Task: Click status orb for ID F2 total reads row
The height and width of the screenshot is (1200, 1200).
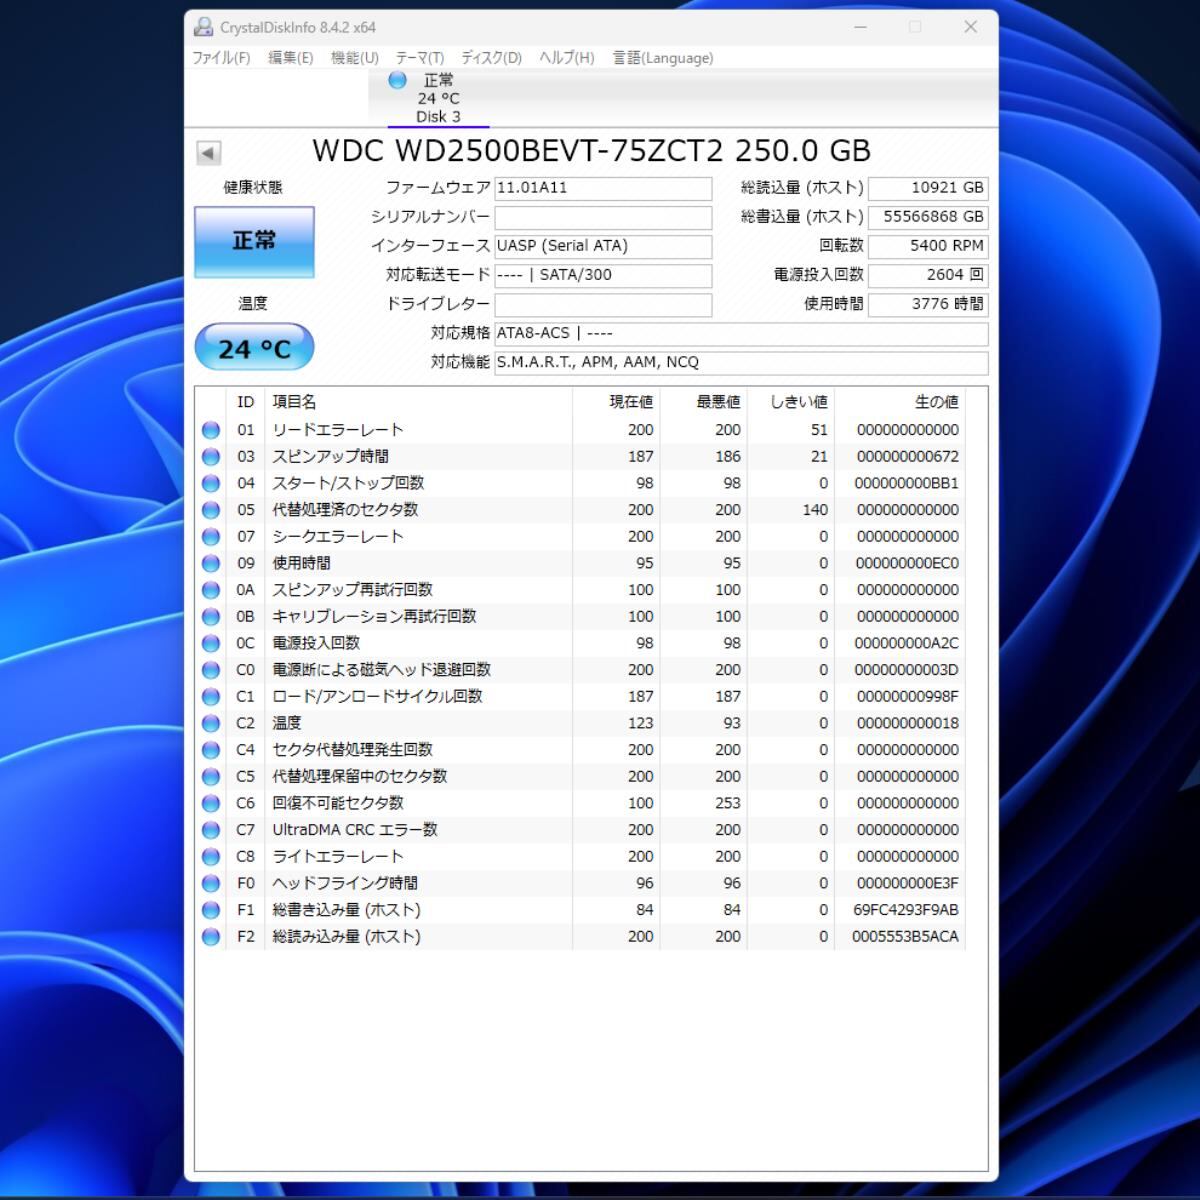Action: [211, 937]
